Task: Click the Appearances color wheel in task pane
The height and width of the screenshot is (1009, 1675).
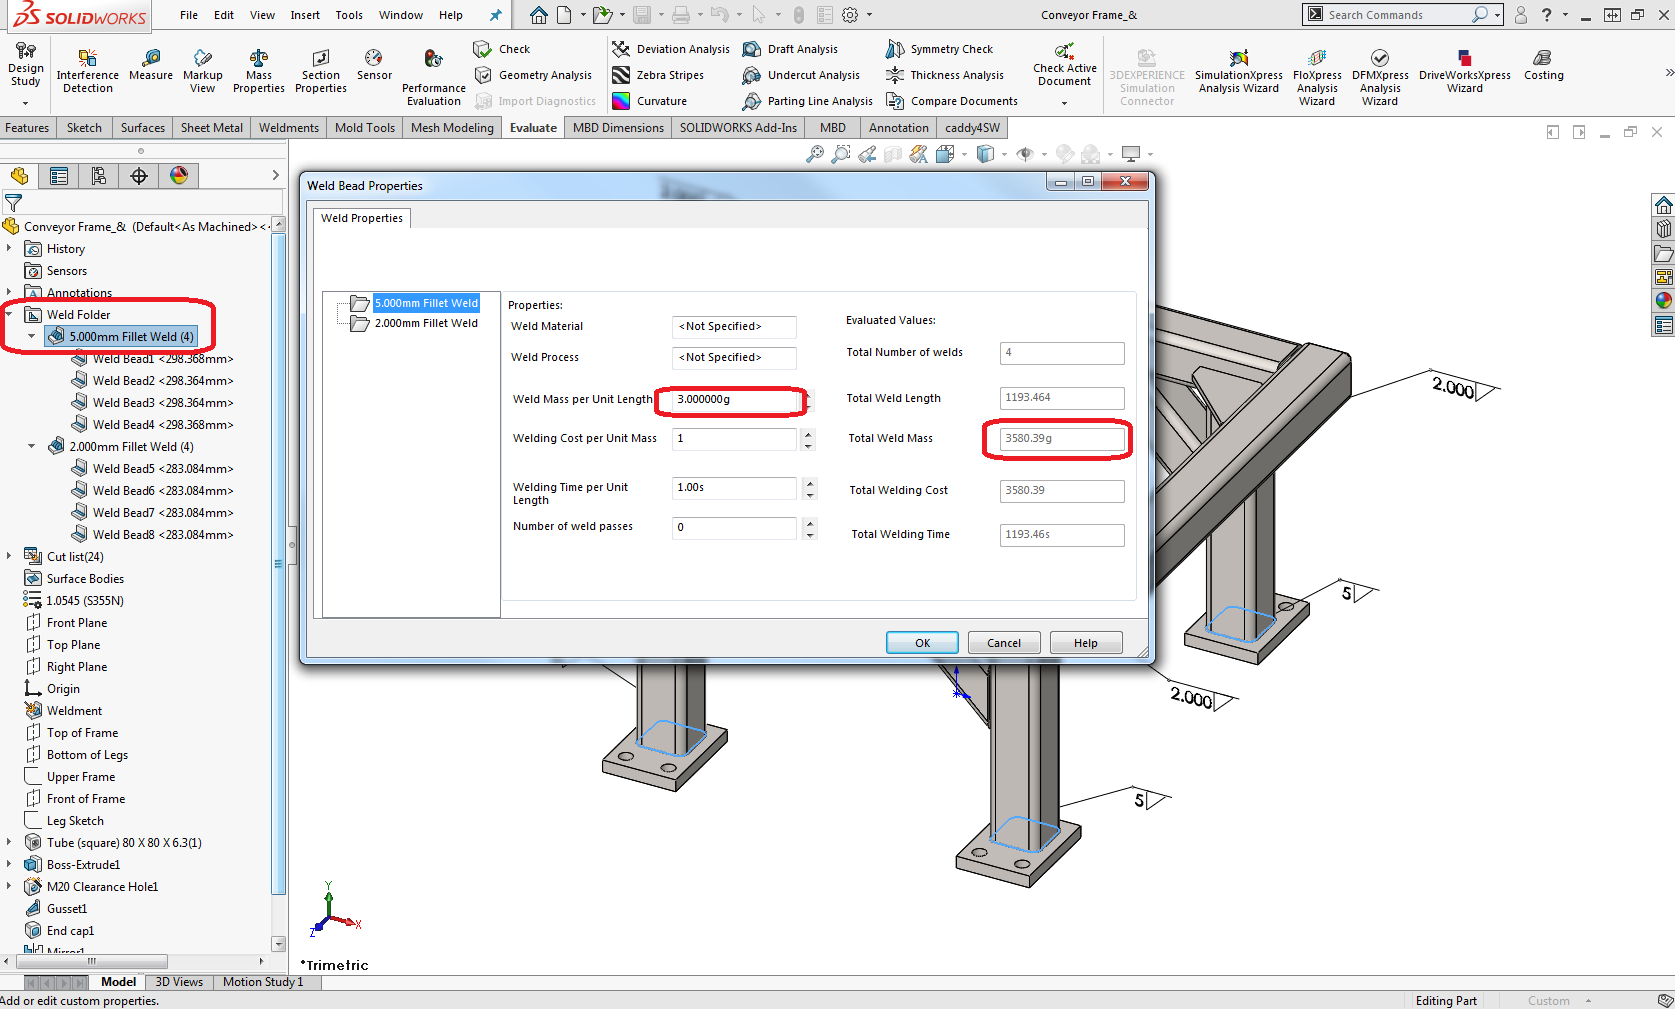Action: click(x=1663, y=300)
